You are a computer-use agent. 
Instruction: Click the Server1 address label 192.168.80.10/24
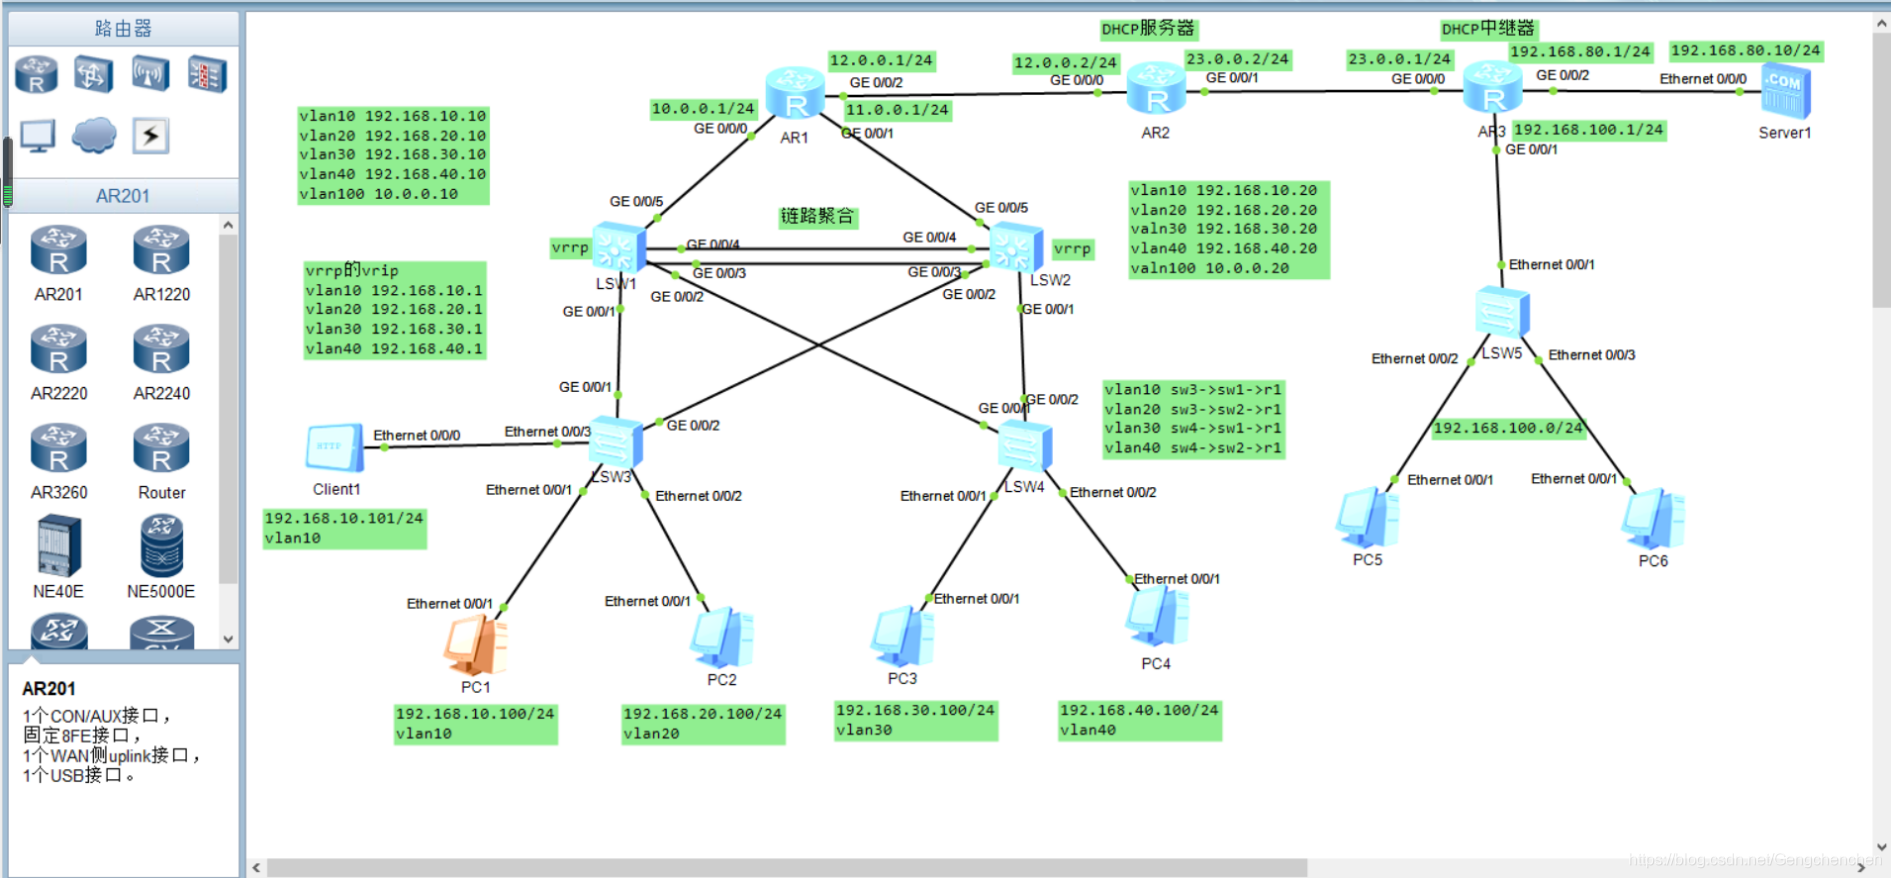pos(1746,51)
